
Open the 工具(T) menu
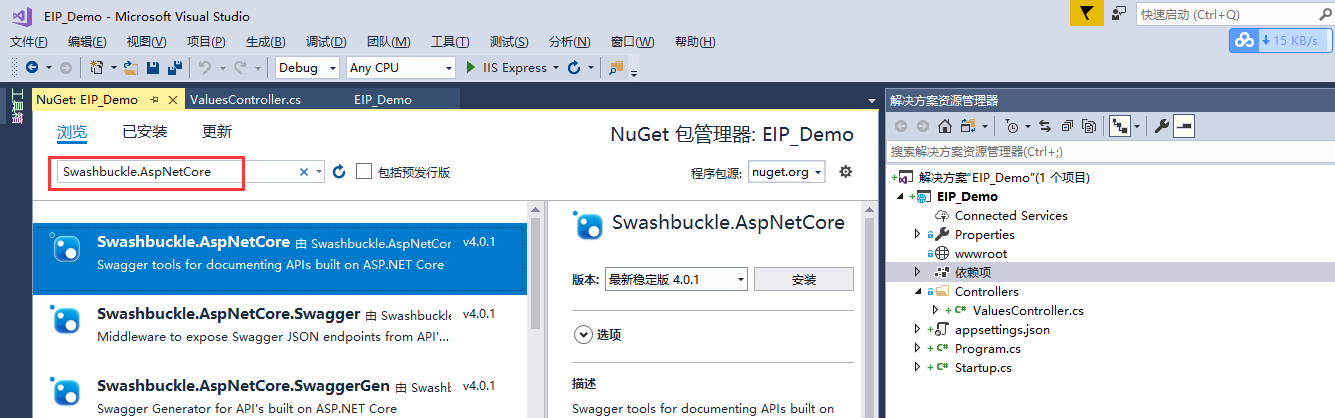[450, 42]
